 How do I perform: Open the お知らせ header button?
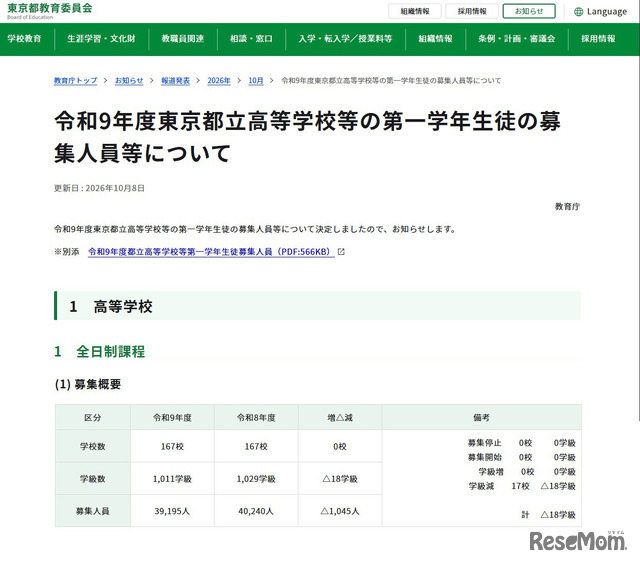(x=529, y=11)
